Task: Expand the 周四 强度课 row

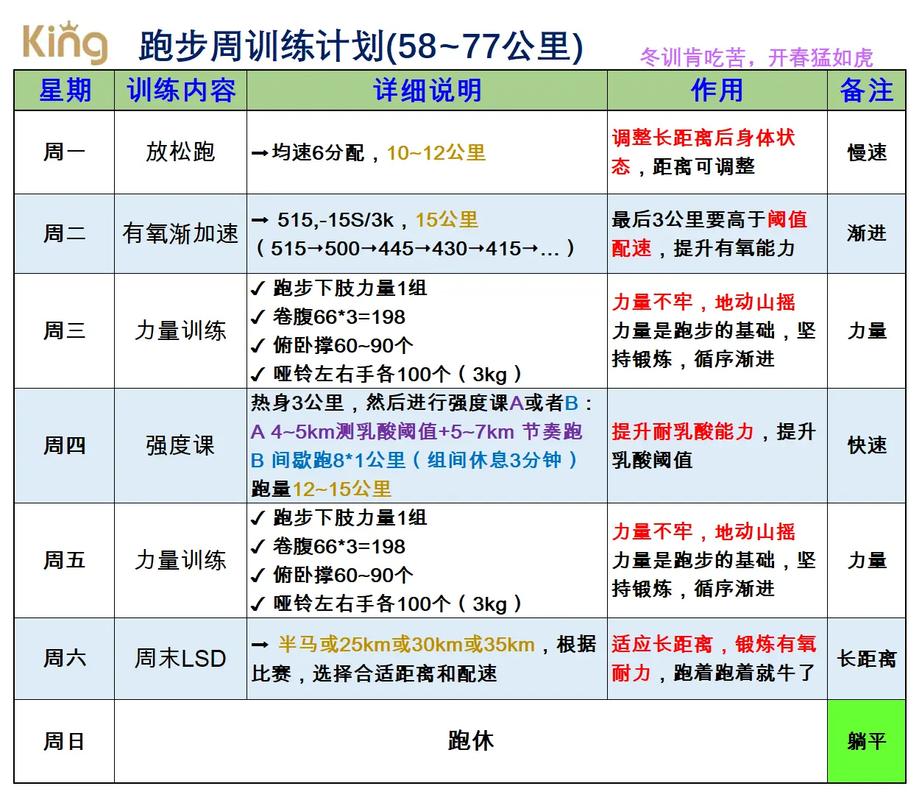Action: pos(180,446)
